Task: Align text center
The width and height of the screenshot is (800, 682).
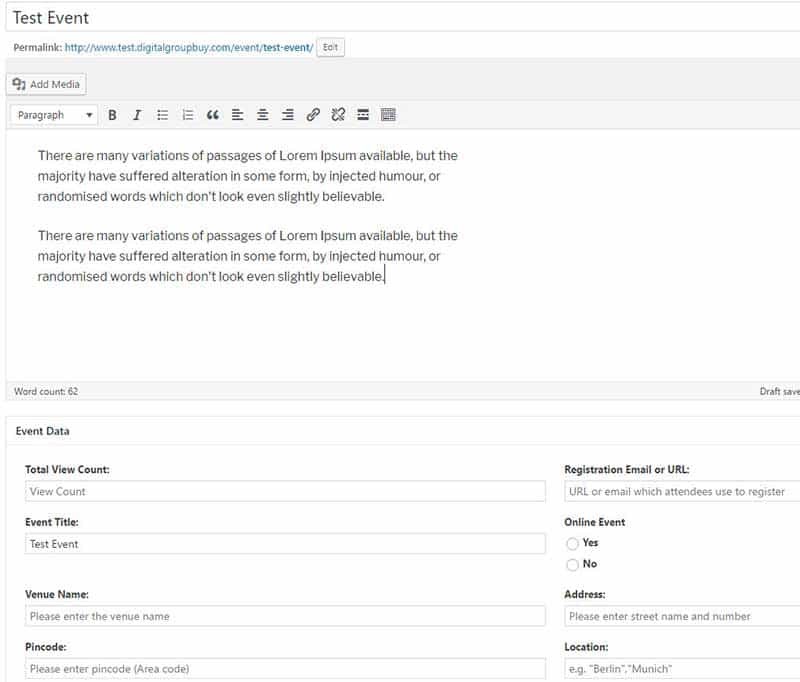Action: click(x=263, y=115)
